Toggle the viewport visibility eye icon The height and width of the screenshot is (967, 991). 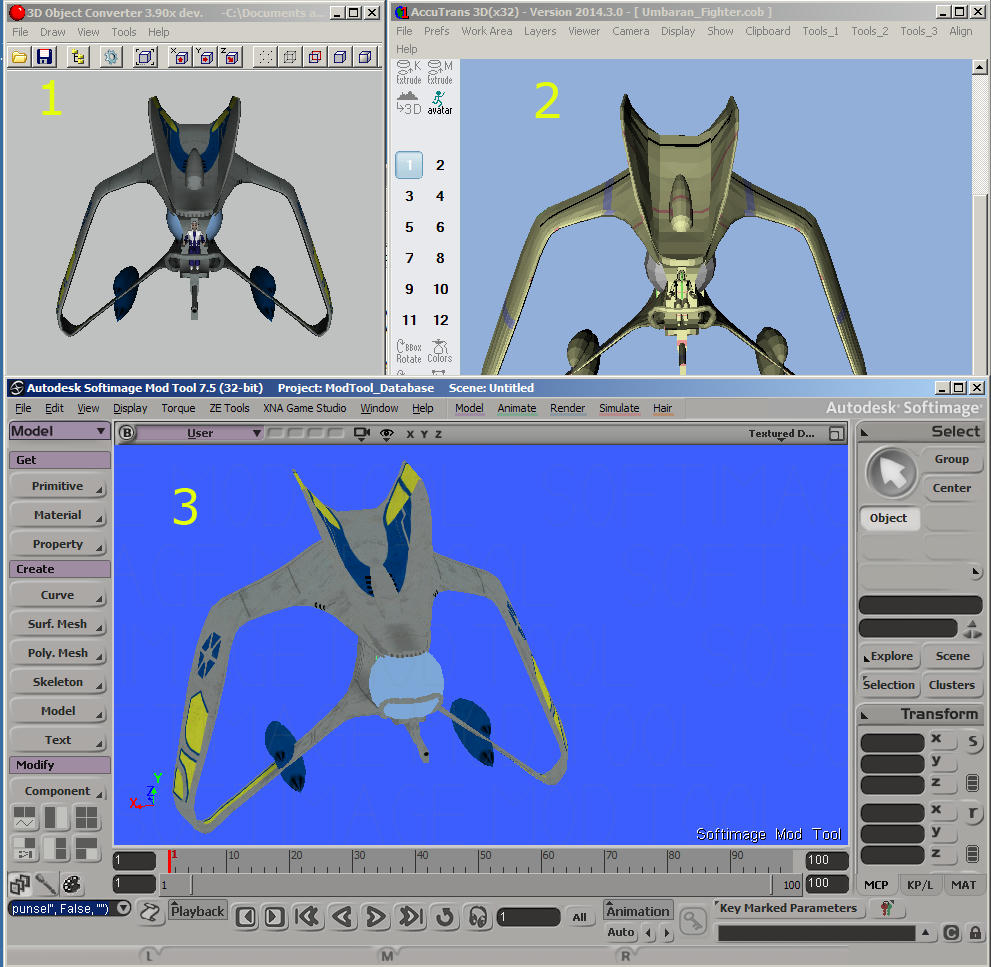387,434
